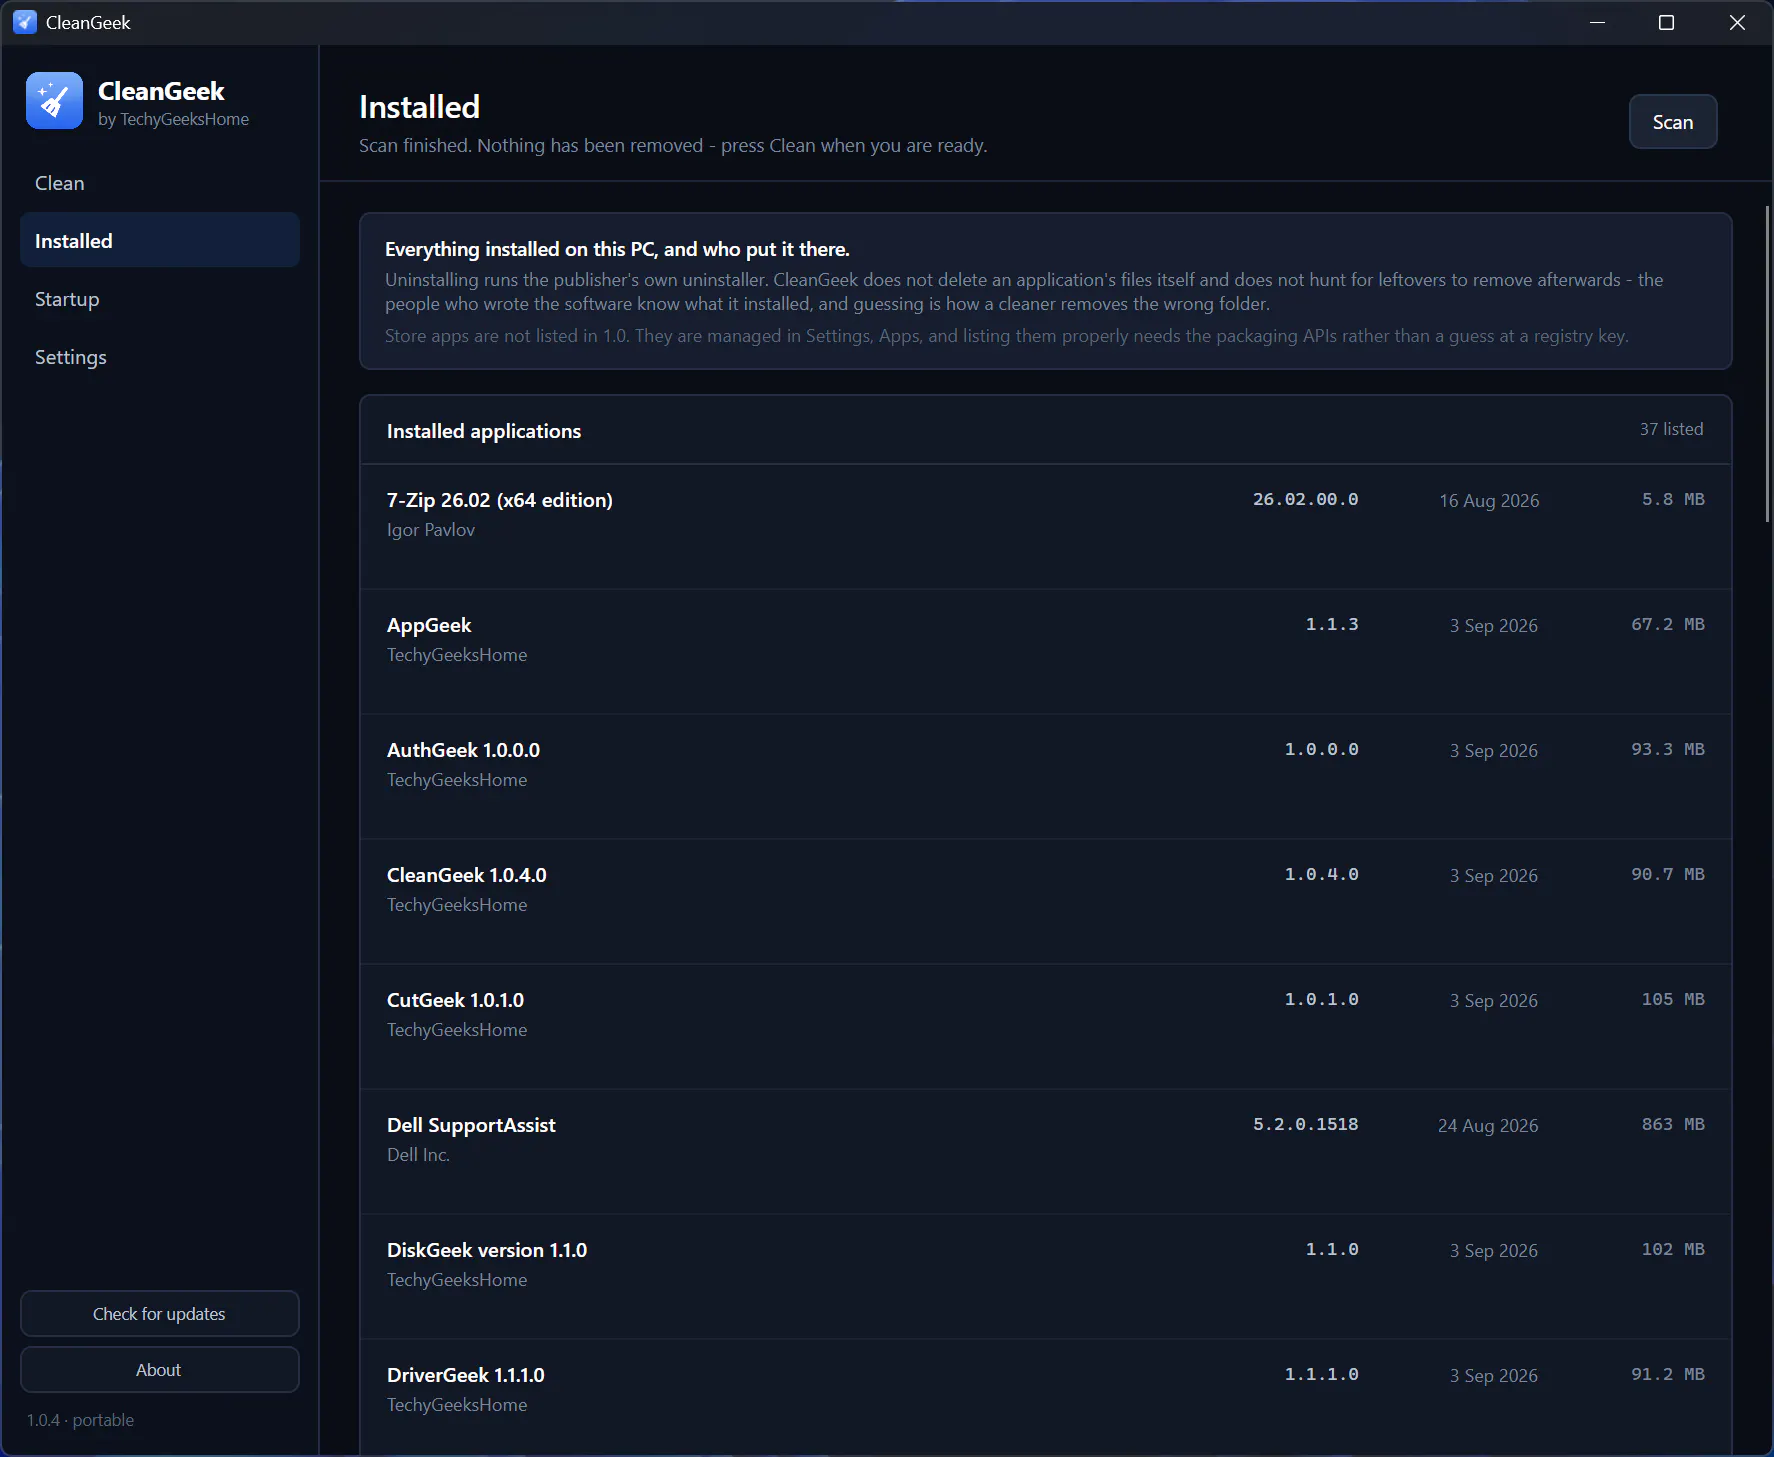Open the Clean section
Viewport: 1774px width, 1457px height.
point(160,183)
